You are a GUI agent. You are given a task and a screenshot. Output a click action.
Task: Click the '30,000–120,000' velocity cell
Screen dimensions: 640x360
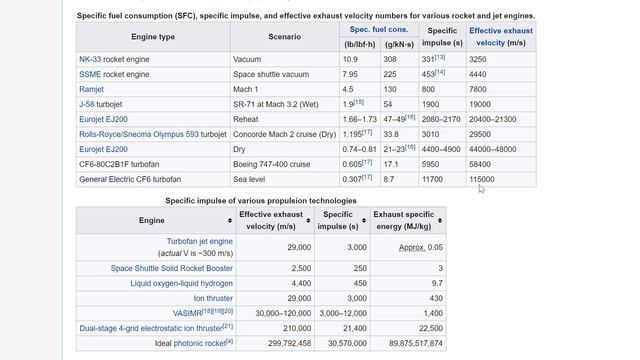pos(276,313)
